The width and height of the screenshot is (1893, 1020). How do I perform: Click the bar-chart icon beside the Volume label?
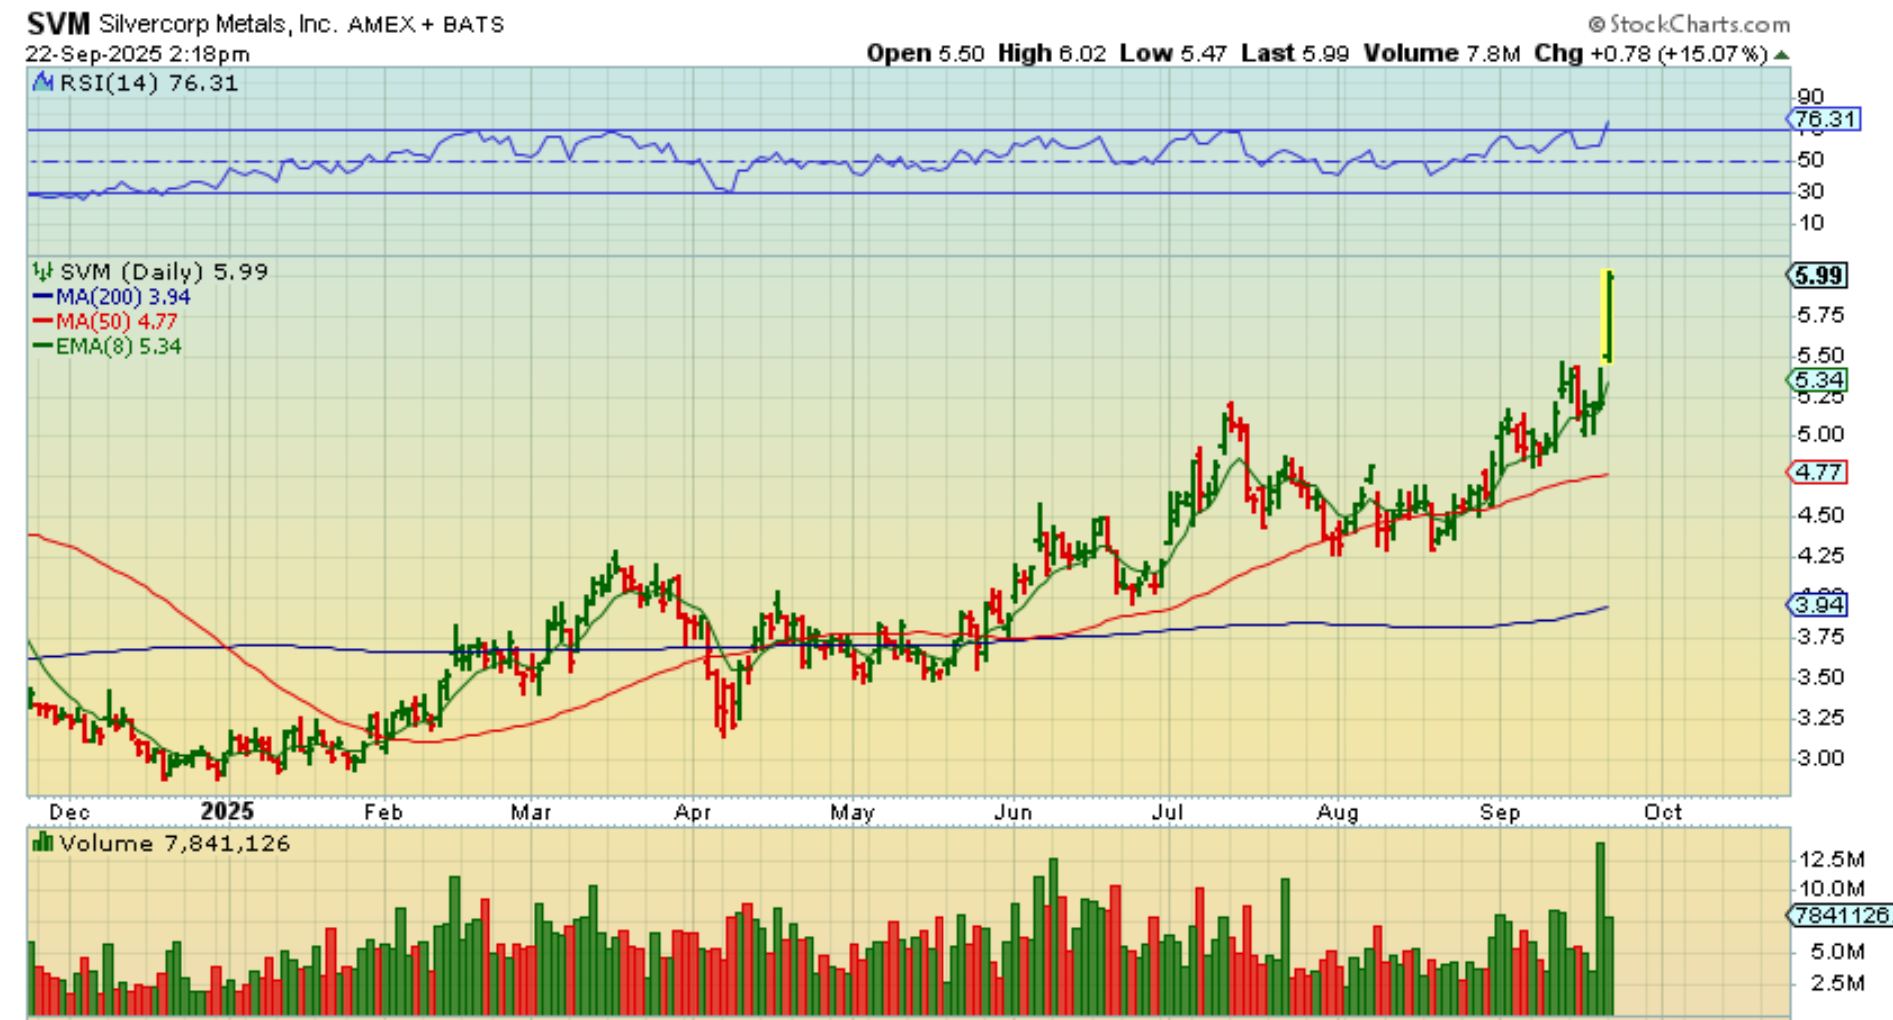click(x=43, y=843)
